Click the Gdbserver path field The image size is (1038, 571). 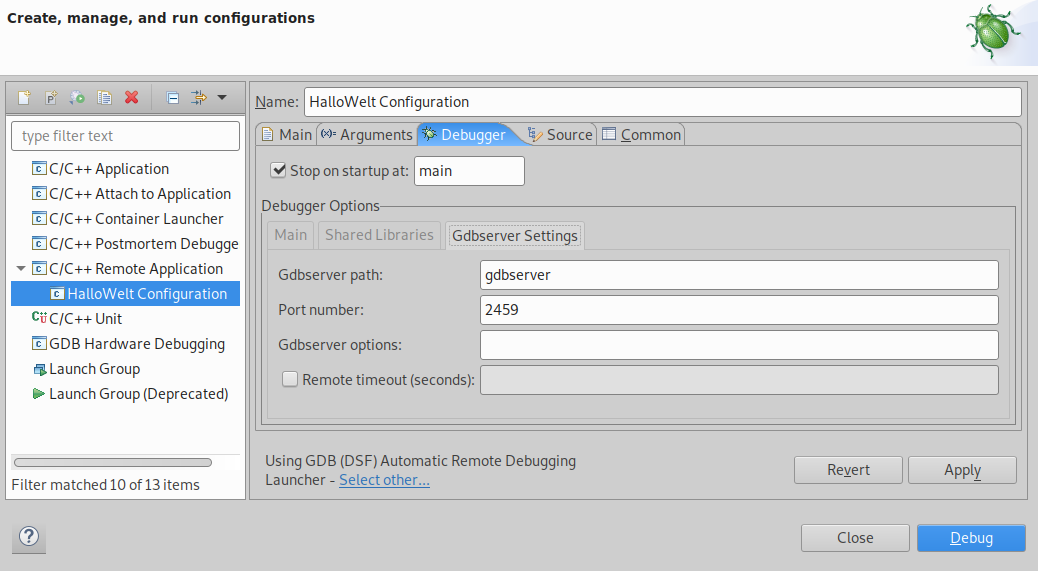[739, 275]
